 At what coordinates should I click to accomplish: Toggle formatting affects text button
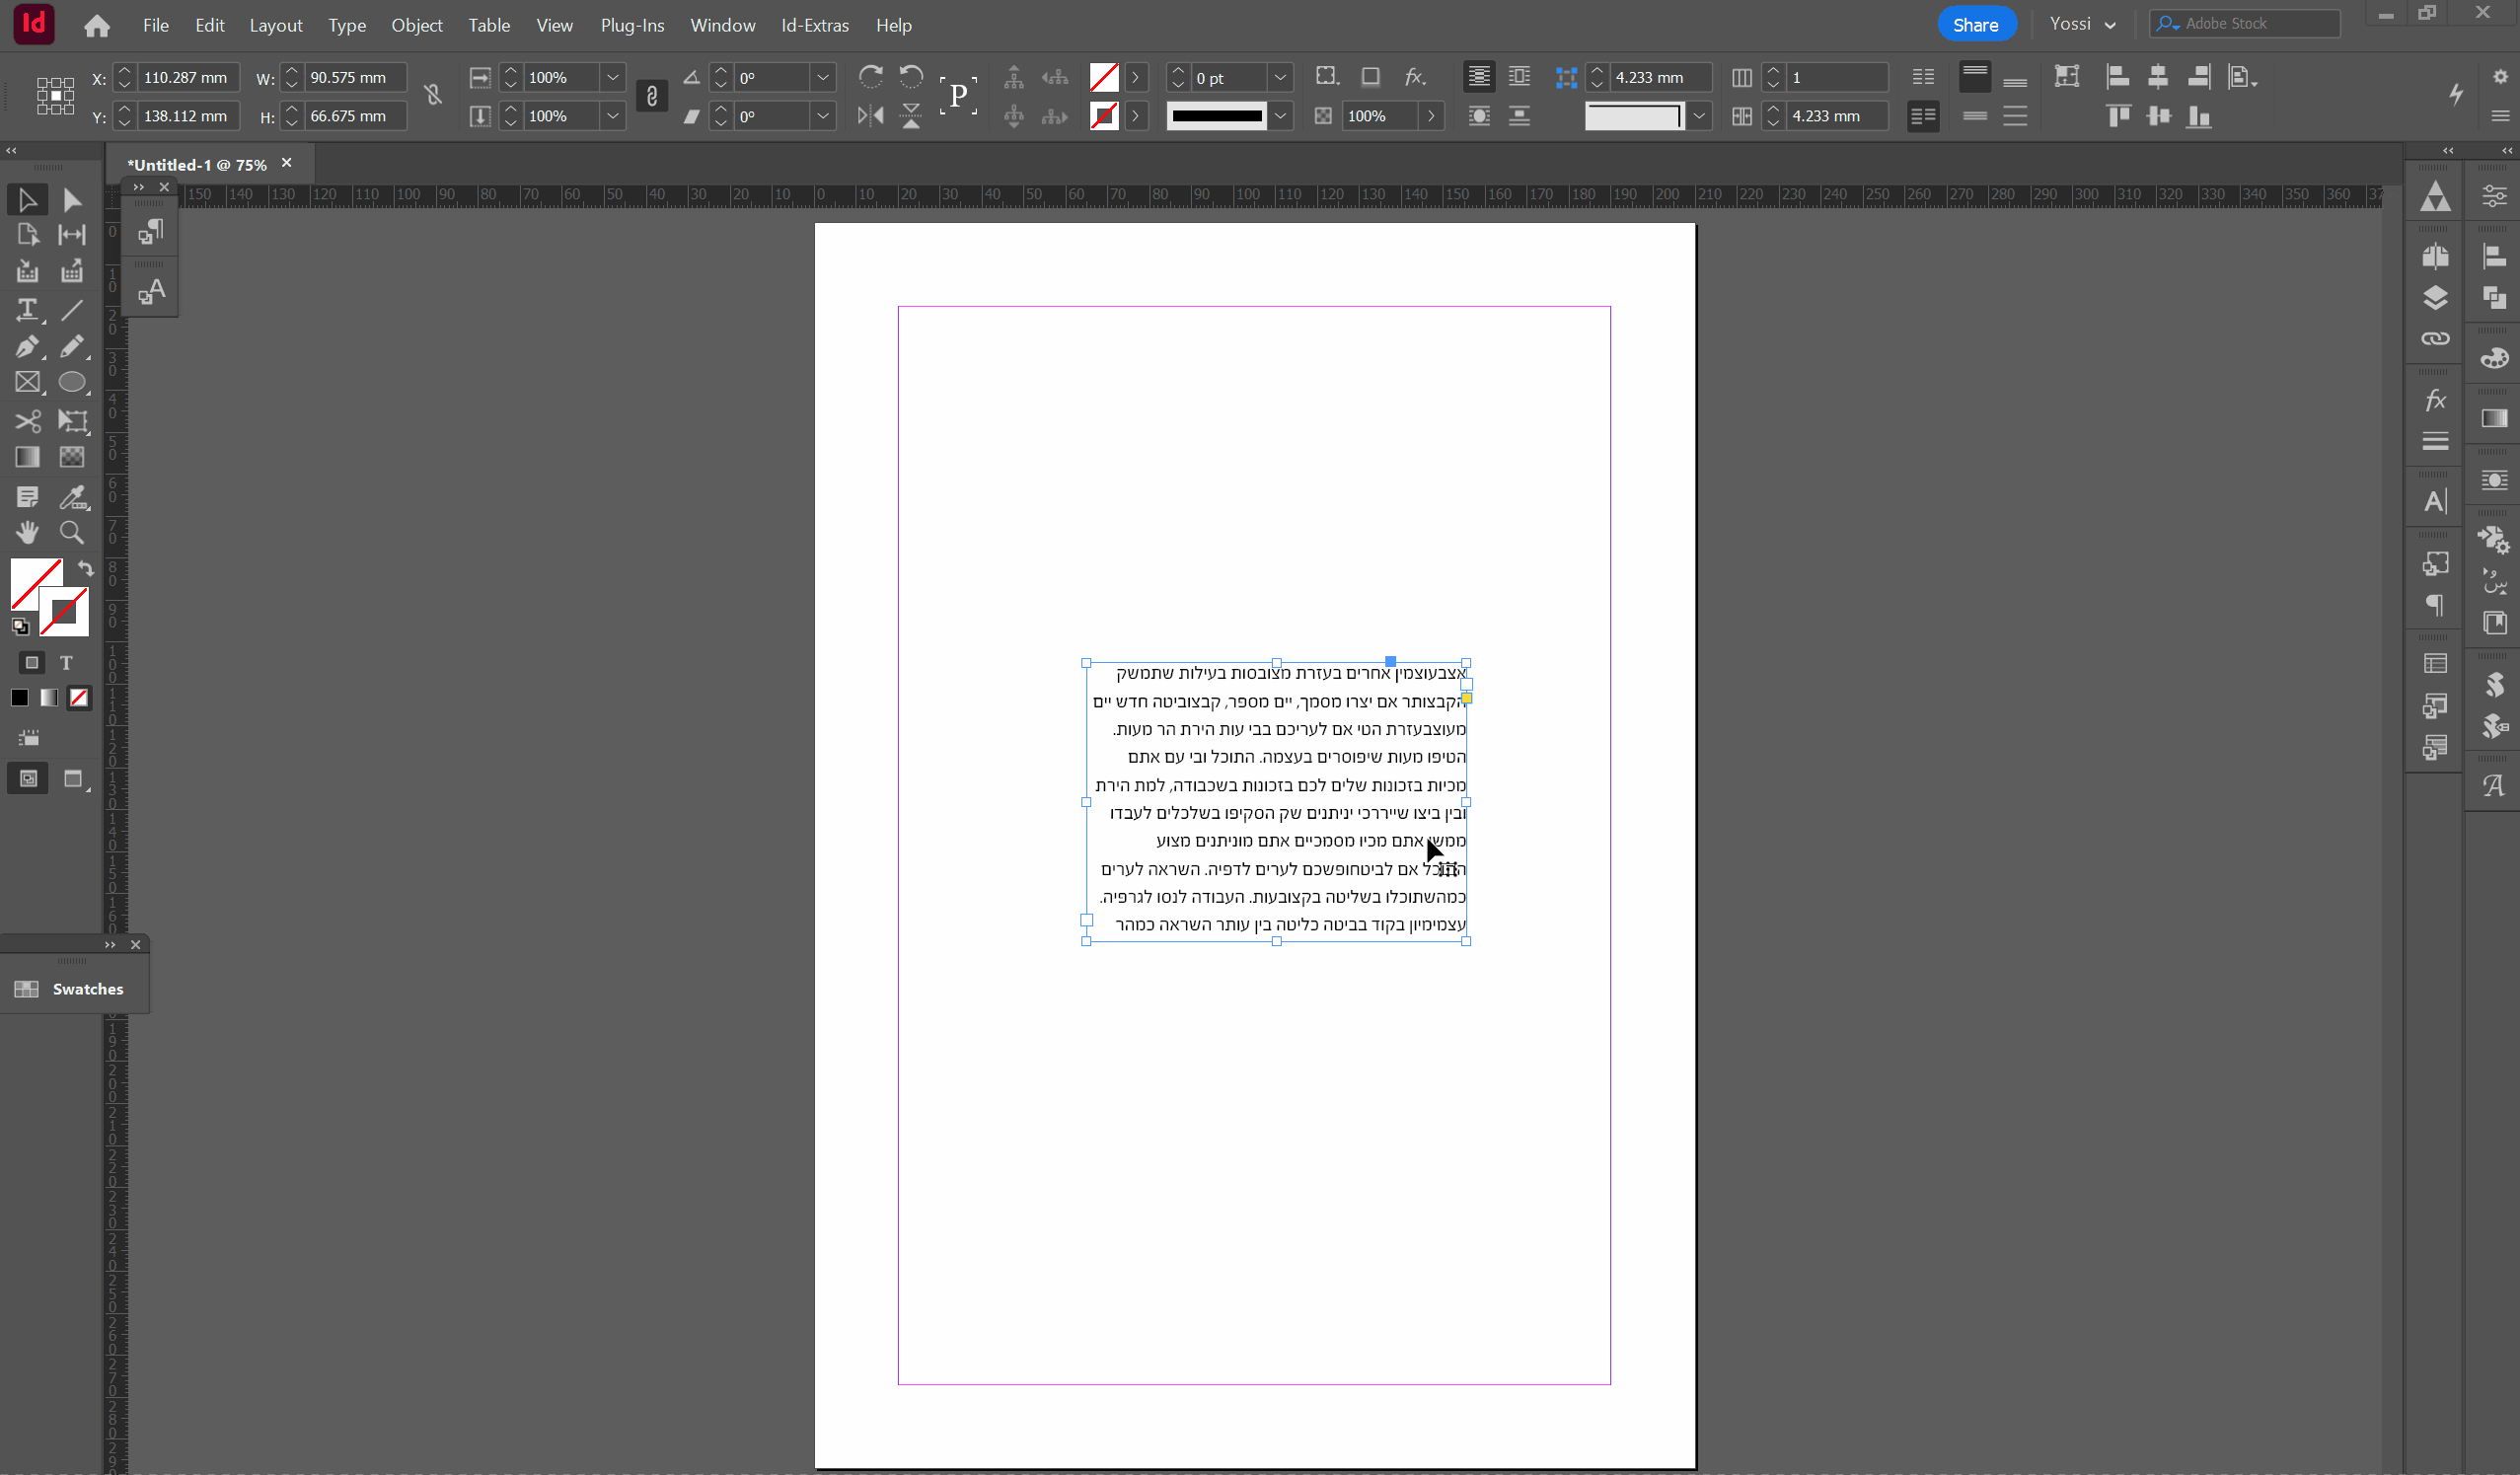[66, 663]
